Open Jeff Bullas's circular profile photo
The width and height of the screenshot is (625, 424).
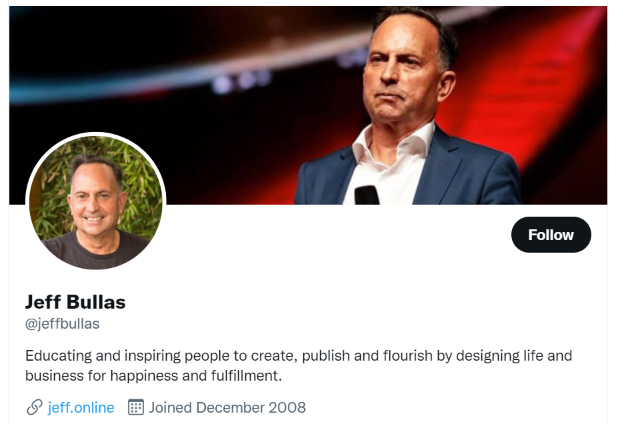tap(96, 203)
